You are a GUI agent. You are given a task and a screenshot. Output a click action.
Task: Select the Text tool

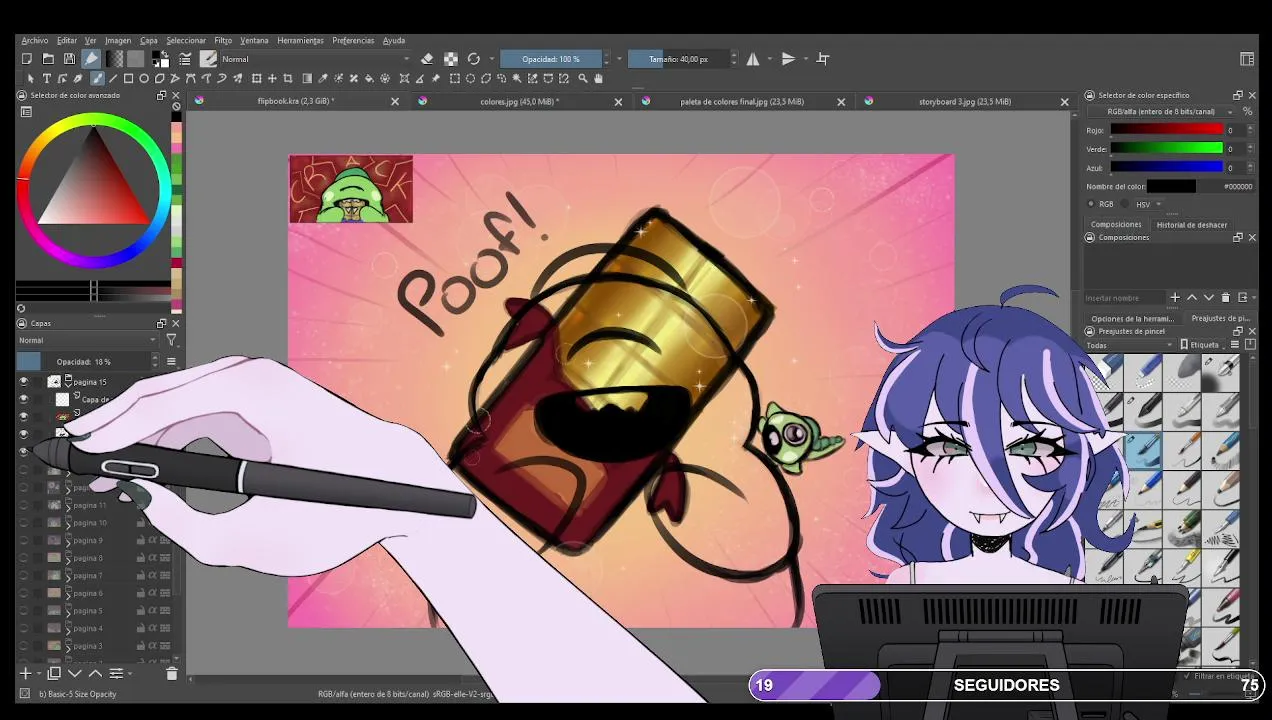(47, 78)
